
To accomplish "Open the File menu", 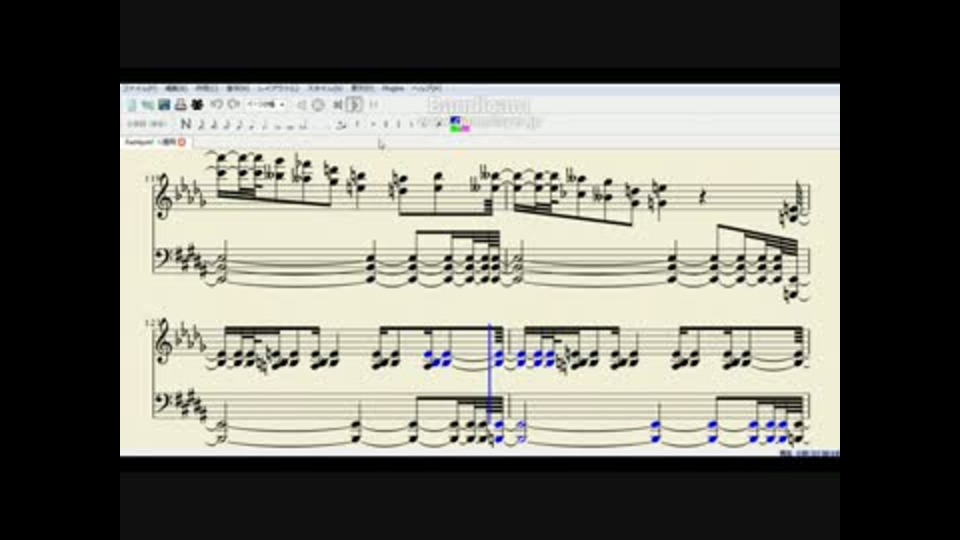I will pos(138,88).
